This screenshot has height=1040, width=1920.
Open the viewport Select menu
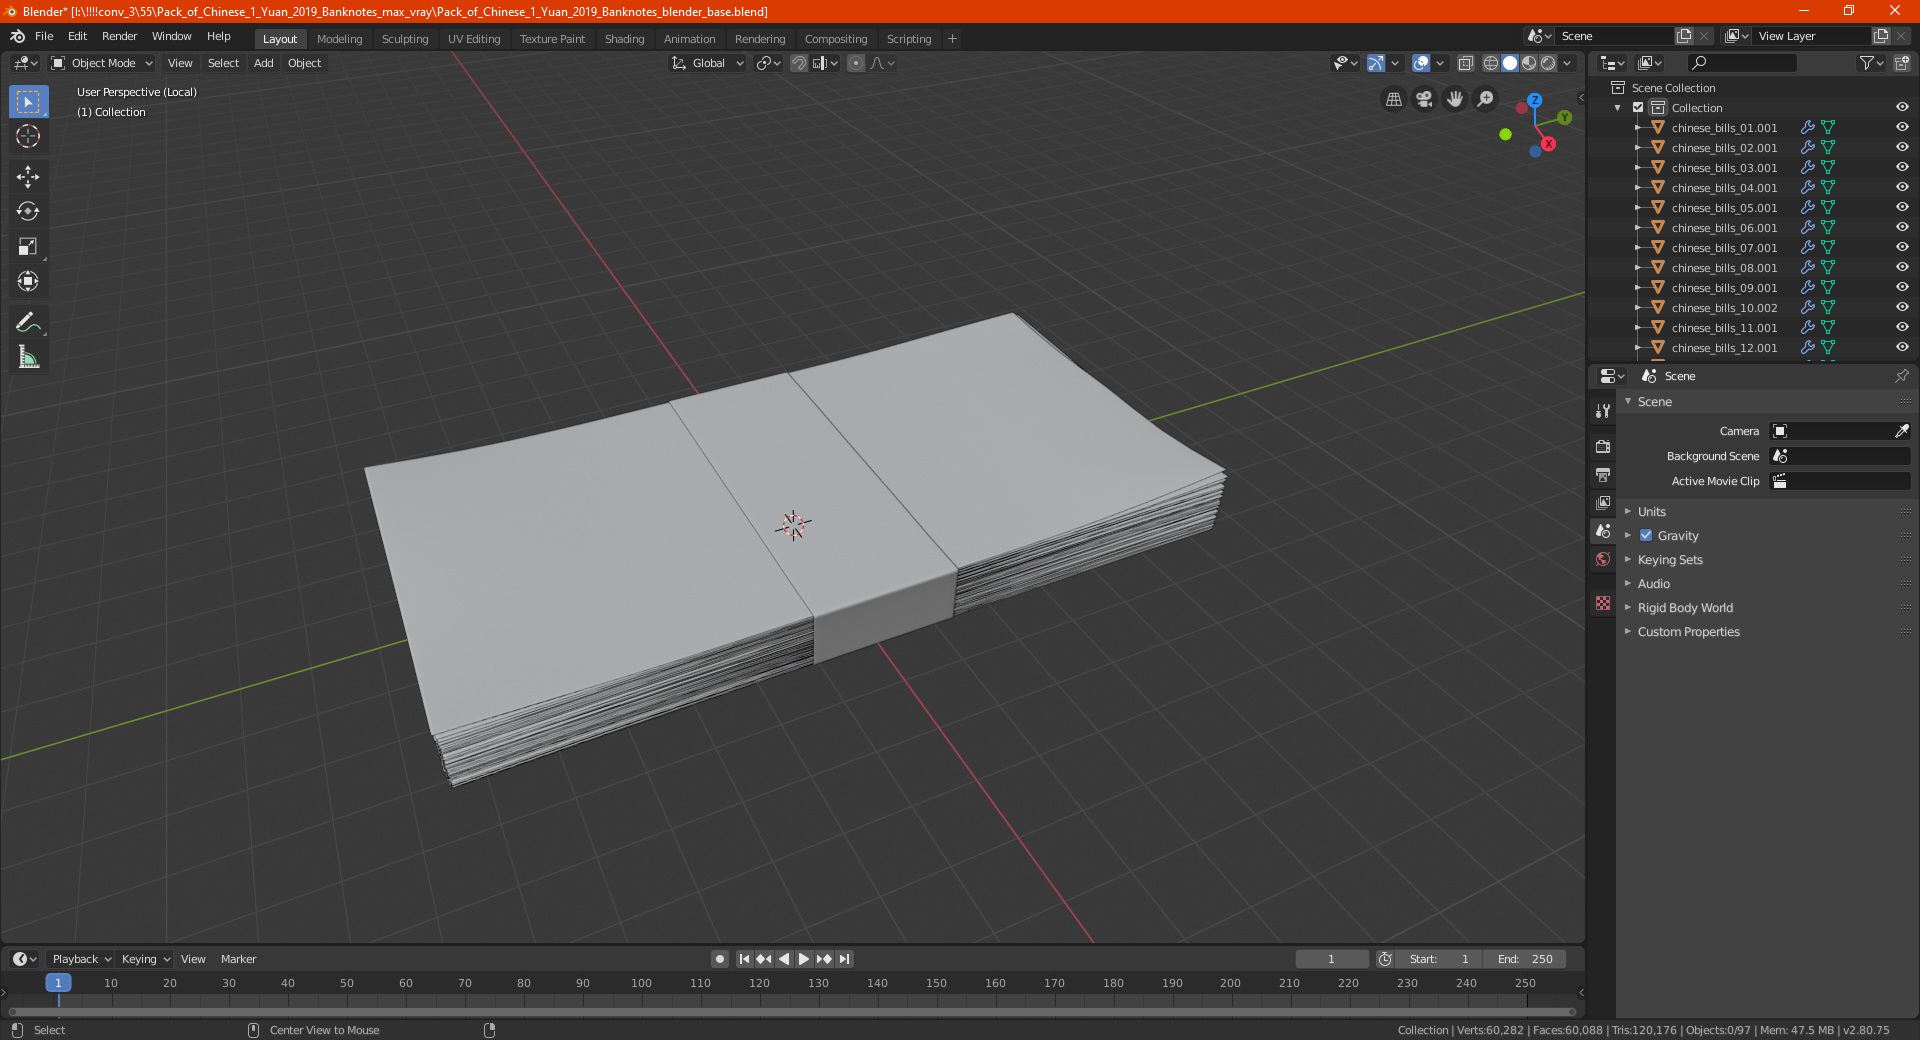tap(223, 63)
